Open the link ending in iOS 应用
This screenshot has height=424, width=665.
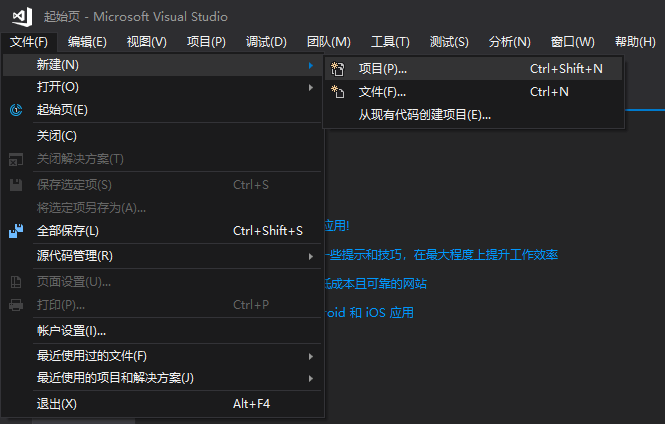[x=369, y=313]
